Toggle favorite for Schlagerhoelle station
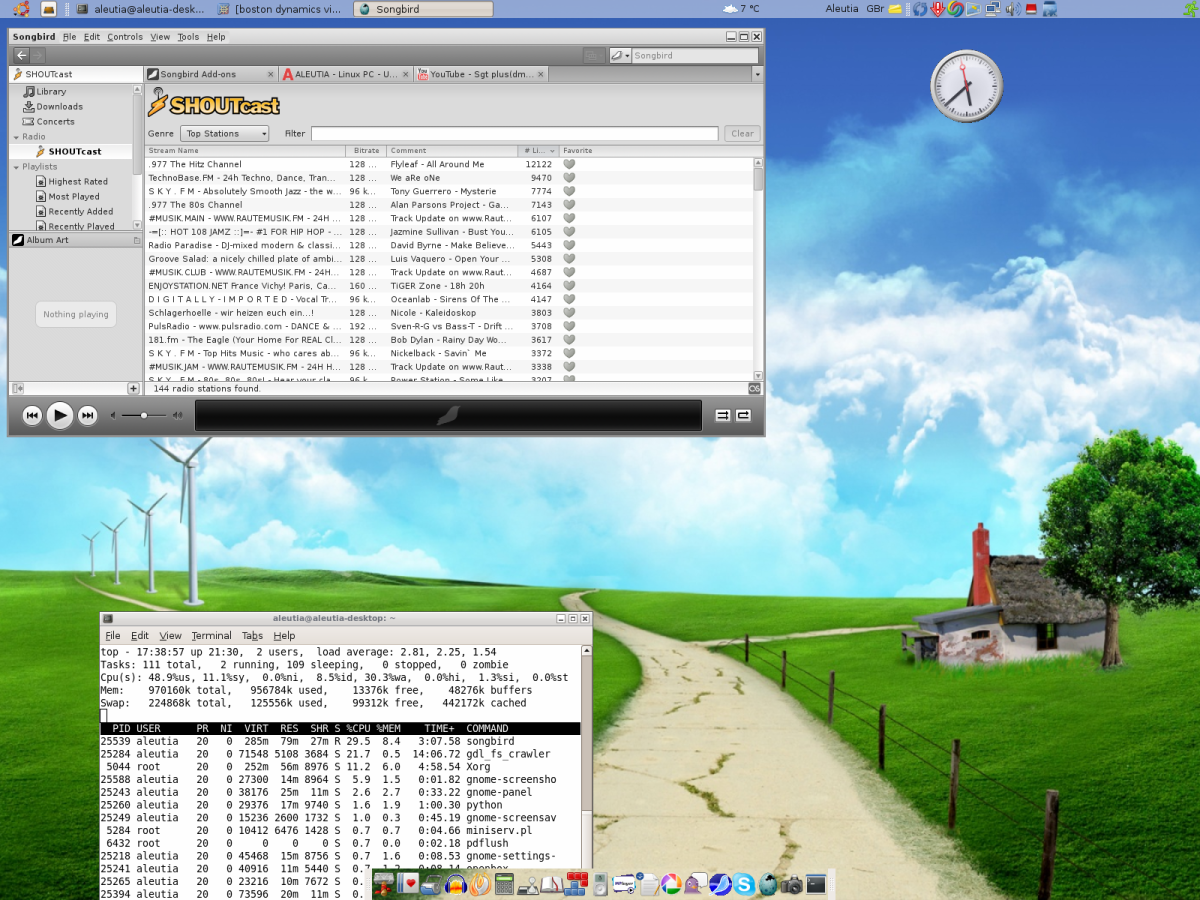1200x900 pixels. [569, 313]
